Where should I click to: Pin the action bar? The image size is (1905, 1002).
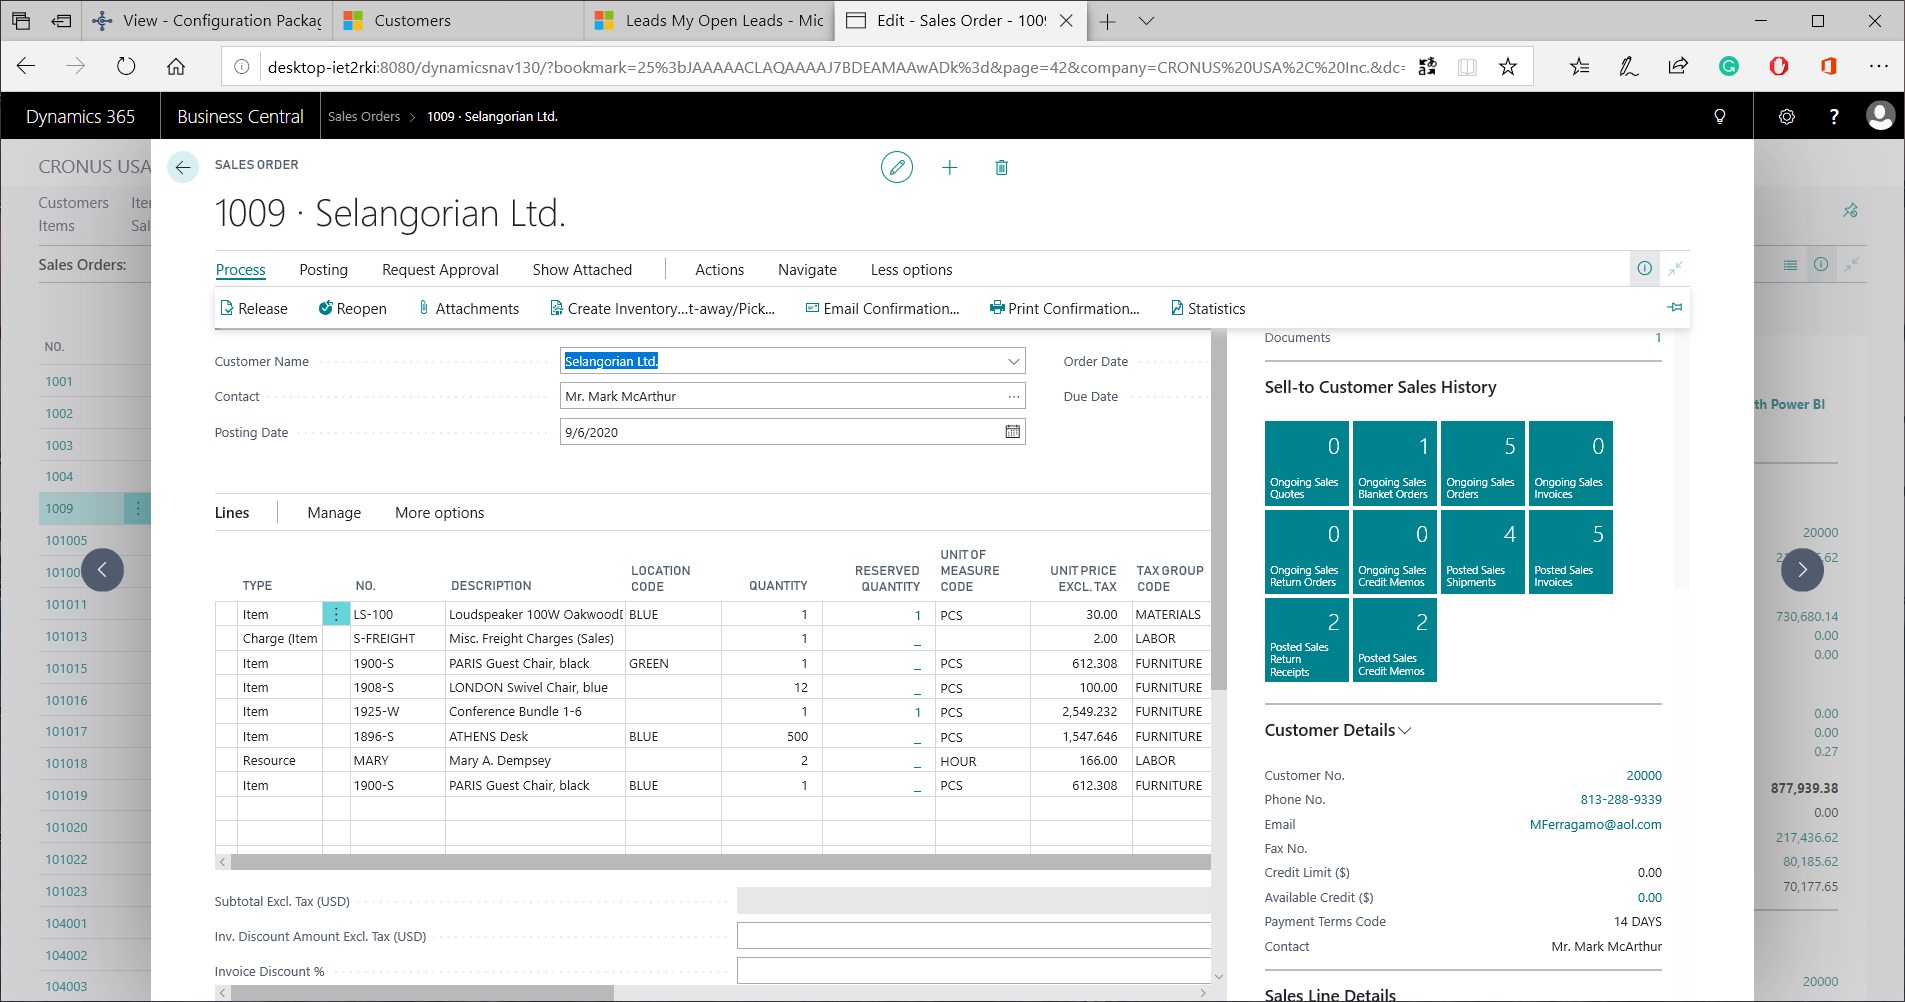(x=1675, y=307)
